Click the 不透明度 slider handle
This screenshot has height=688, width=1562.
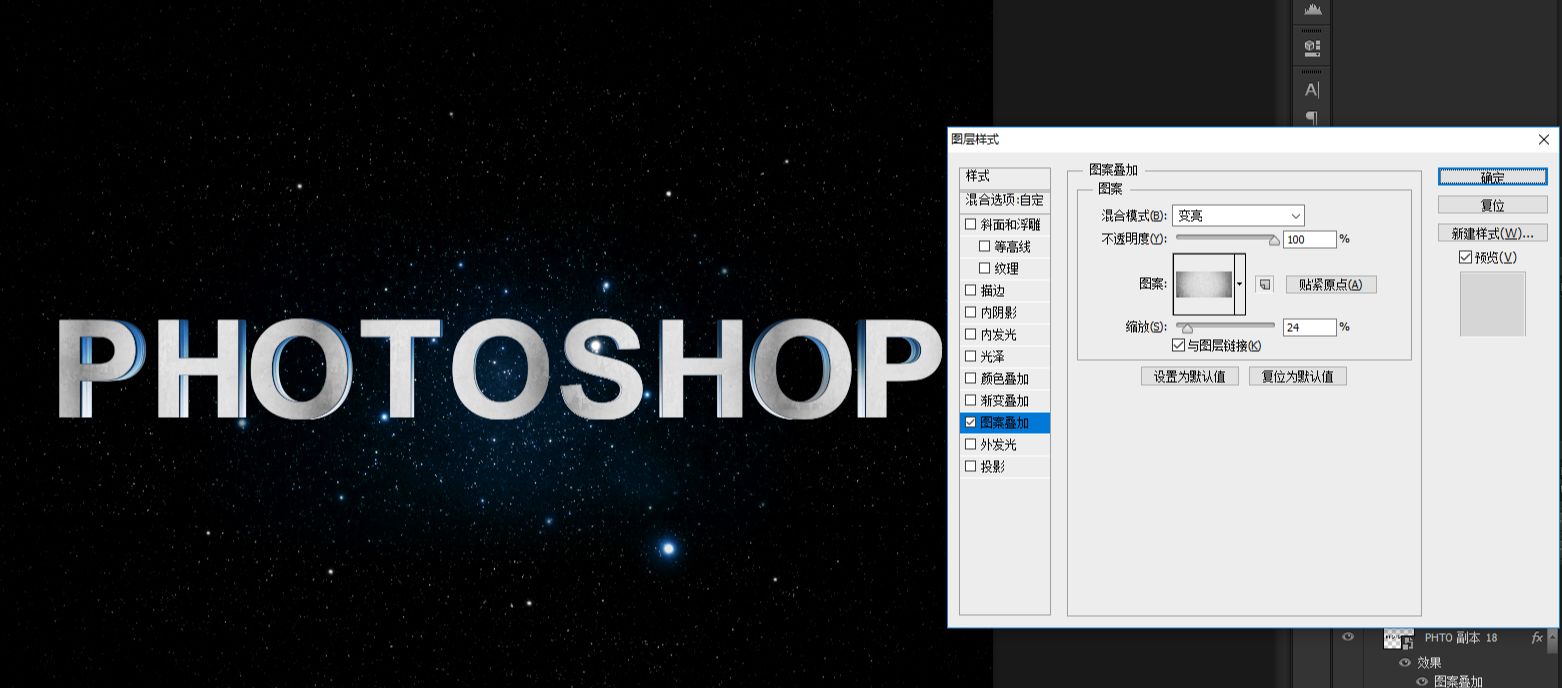pyautogui.click(x=1274, y=241)
